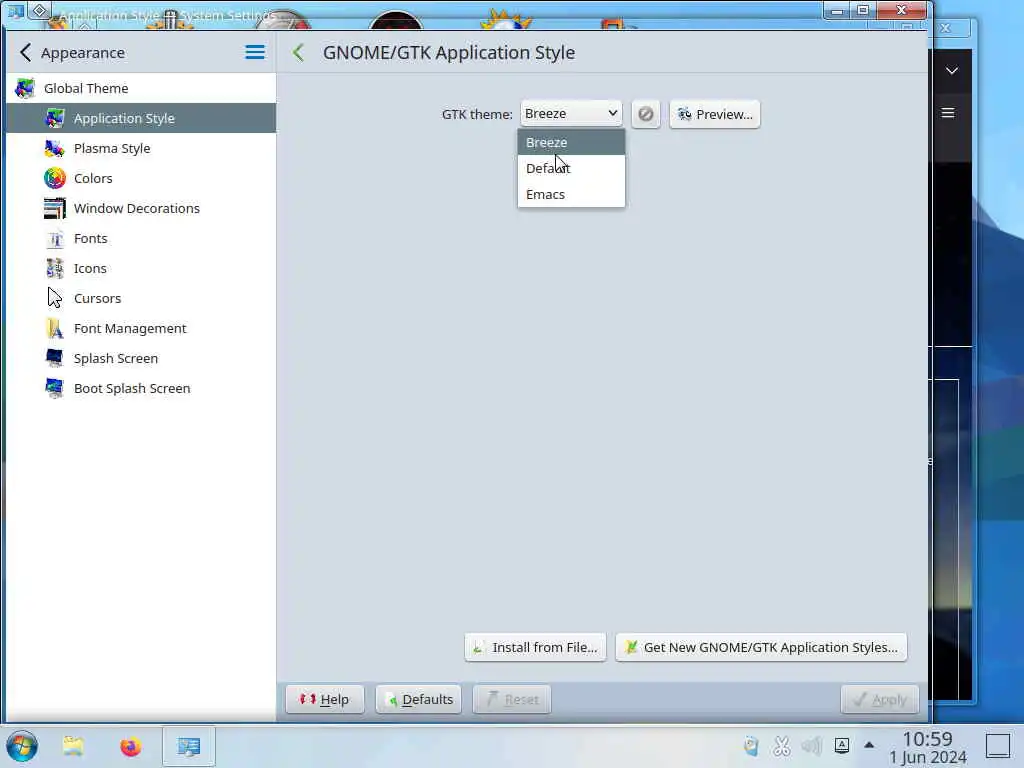Click the Global Theme icon
The image size is (1024, 768).
[x=25, y=88]
